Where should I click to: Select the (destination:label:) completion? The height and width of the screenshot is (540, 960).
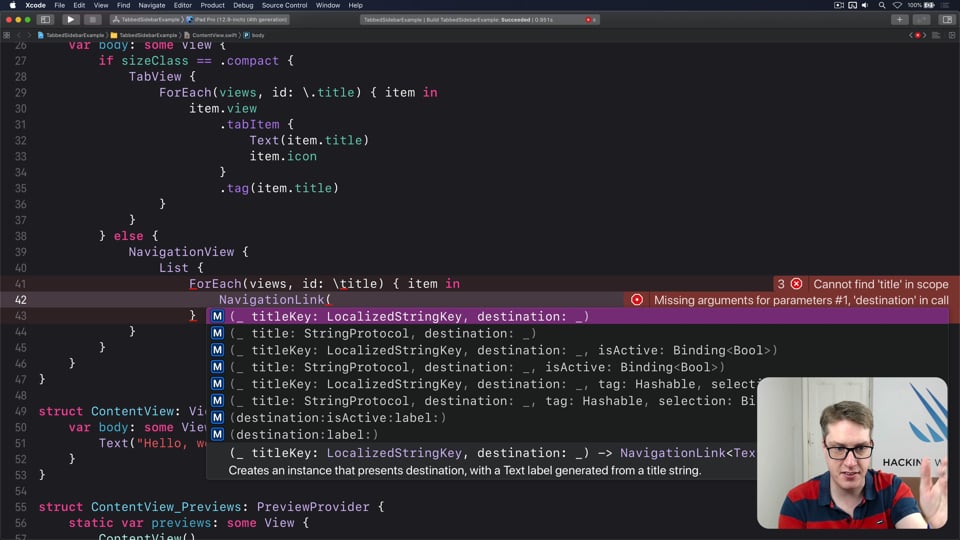click(482, 435)
